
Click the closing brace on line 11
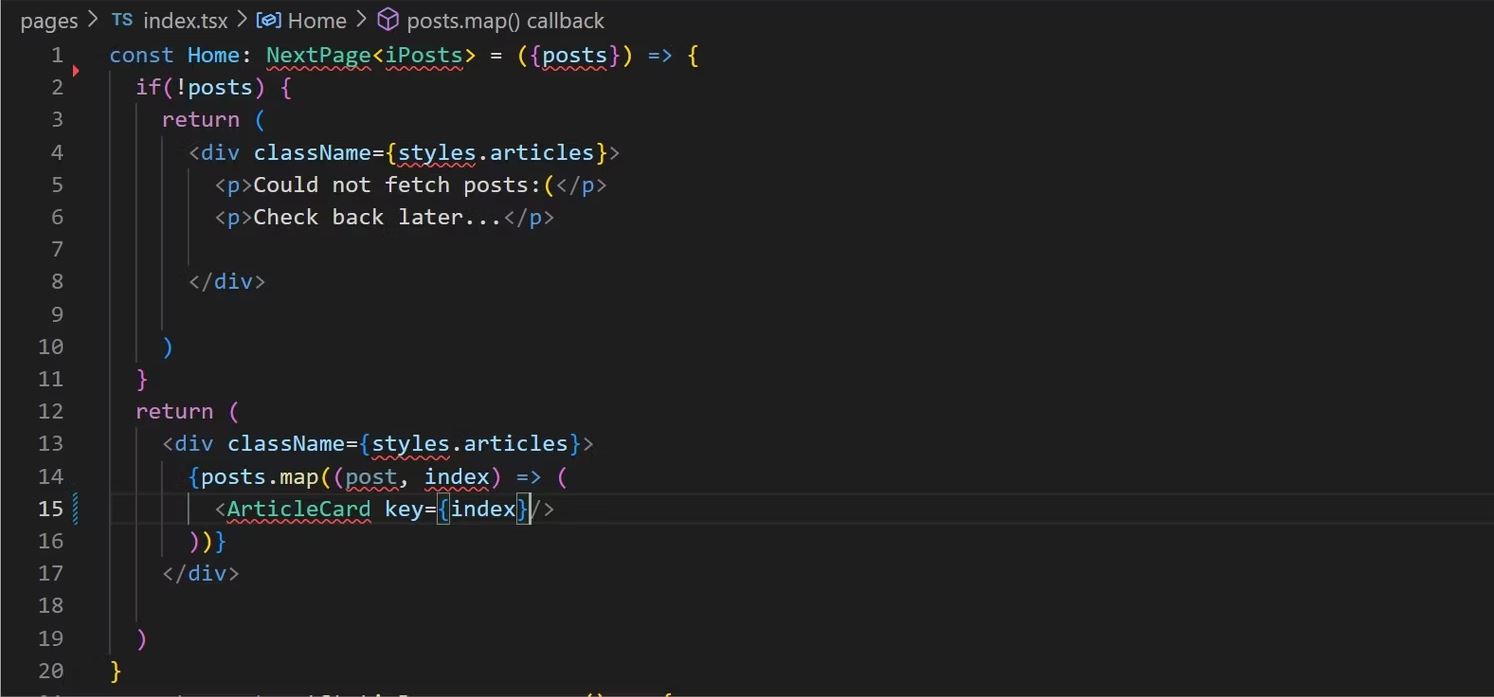(x=142, y=379)
